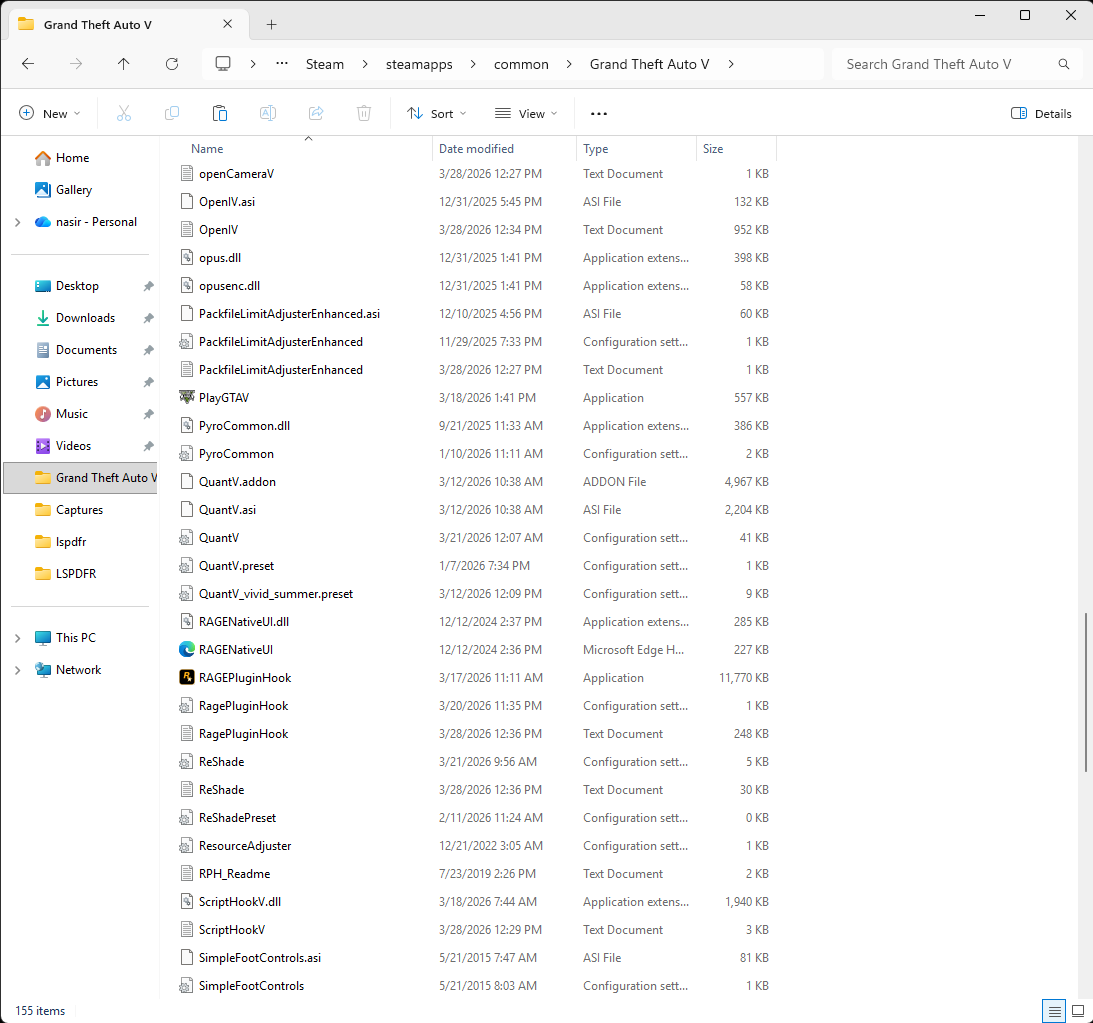Click the Back navigation arrow
The width and height of the screenshot is (1093, 1023).
[x=28, y=64]
